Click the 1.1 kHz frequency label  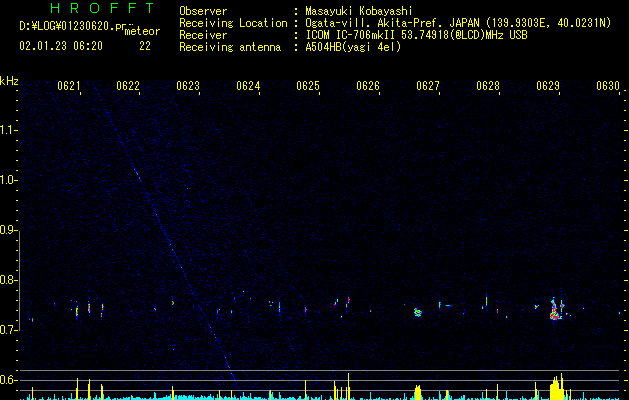8,130
